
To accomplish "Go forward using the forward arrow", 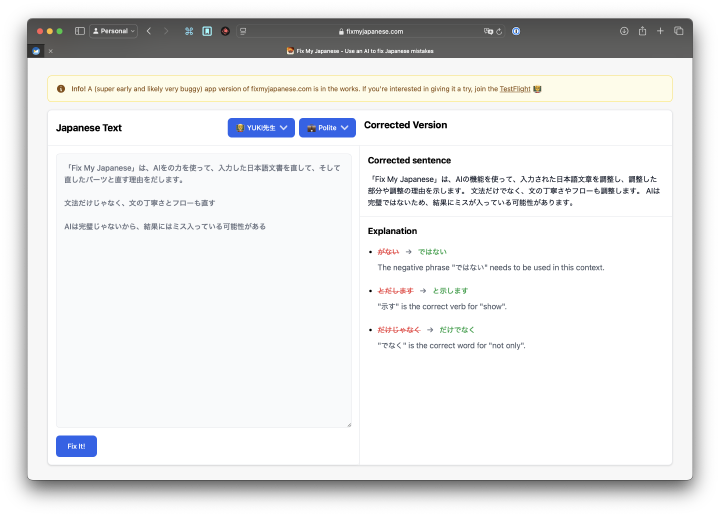I will click(x=166, y=31).
